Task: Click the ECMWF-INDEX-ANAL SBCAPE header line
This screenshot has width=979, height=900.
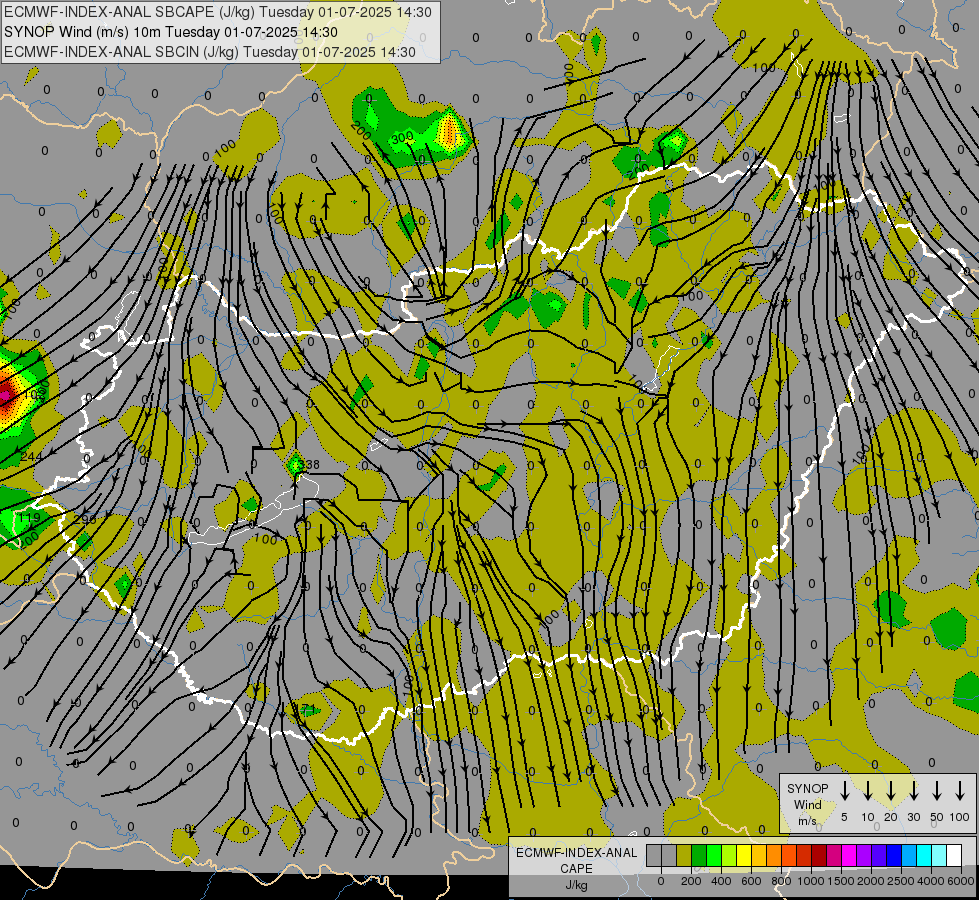Action: (217, 12)
